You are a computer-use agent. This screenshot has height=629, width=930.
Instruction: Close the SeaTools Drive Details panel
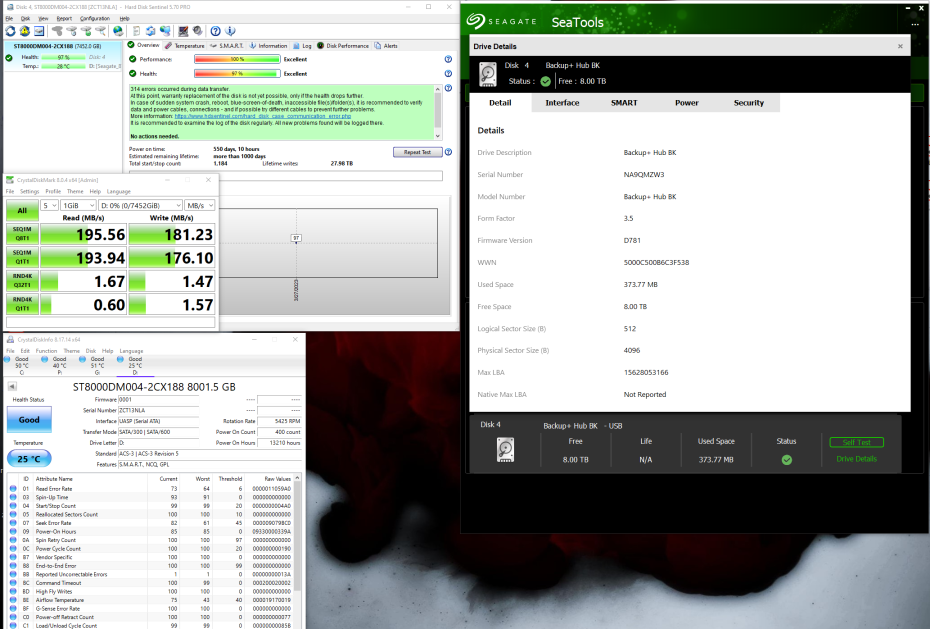click(x=900, y=46)
